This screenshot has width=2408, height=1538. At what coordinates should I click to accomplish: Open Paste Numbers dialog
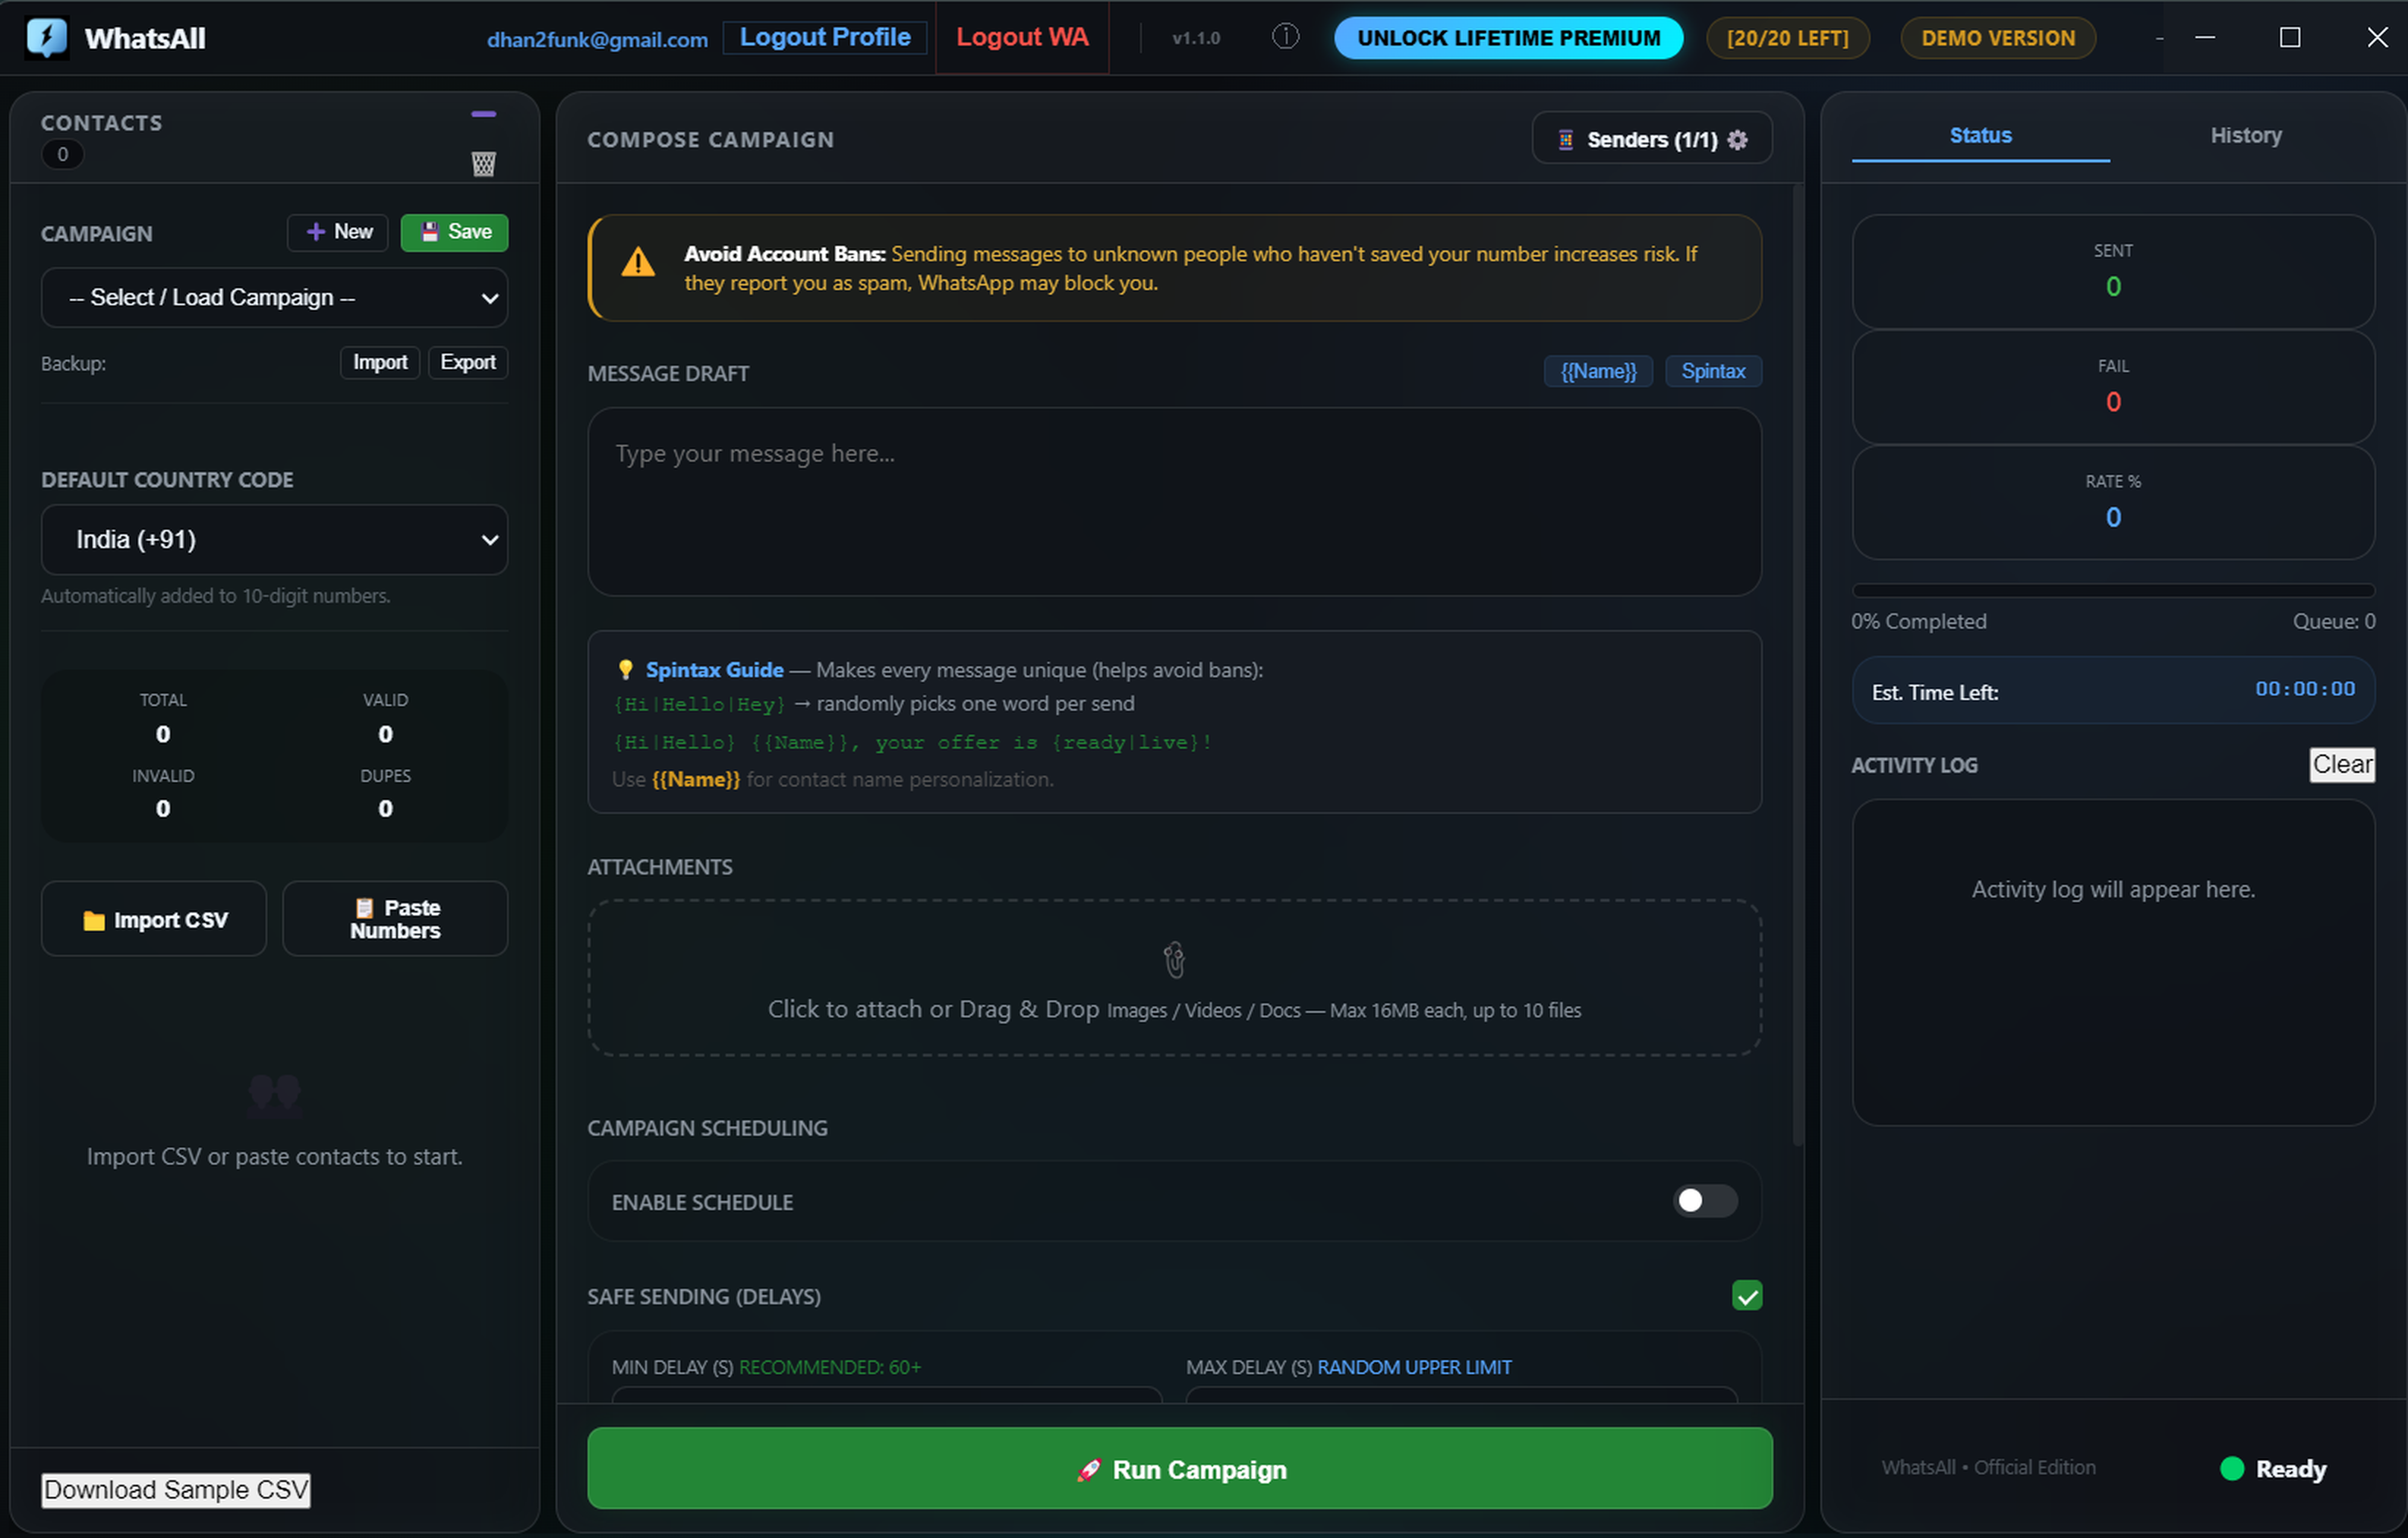(395, 919)
